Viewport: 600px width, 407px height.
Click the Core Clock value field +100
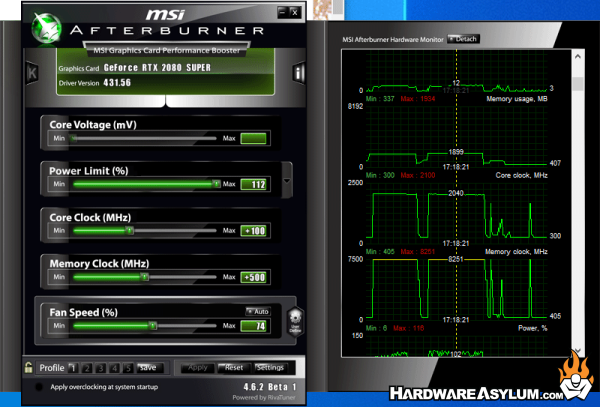click(253, 231)
